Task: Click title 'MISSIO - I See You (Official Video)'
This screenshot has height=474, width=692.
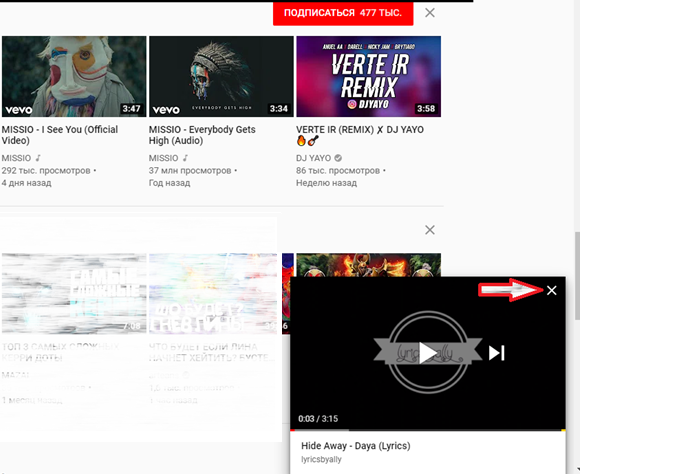Action: point(60,135)
